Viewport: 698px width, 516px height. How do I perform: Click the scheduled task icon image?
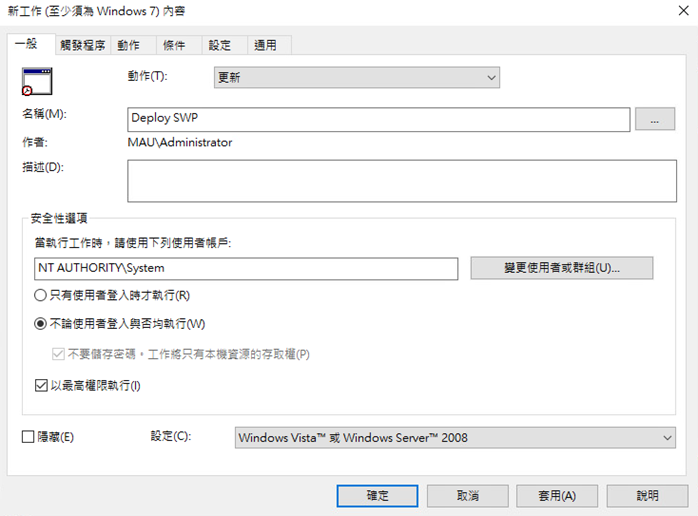36,82
